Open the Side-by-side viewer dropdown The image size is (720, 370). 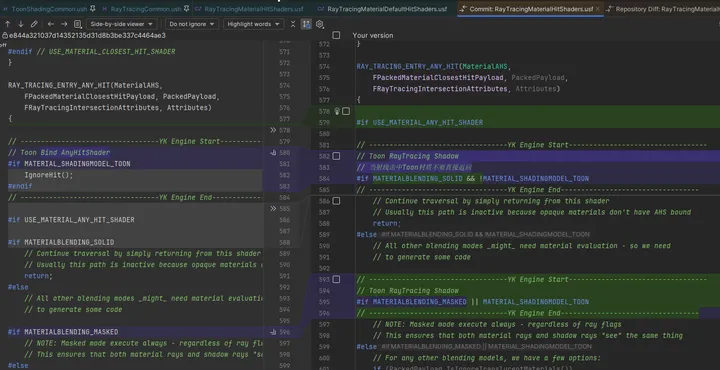pos(122,24)
